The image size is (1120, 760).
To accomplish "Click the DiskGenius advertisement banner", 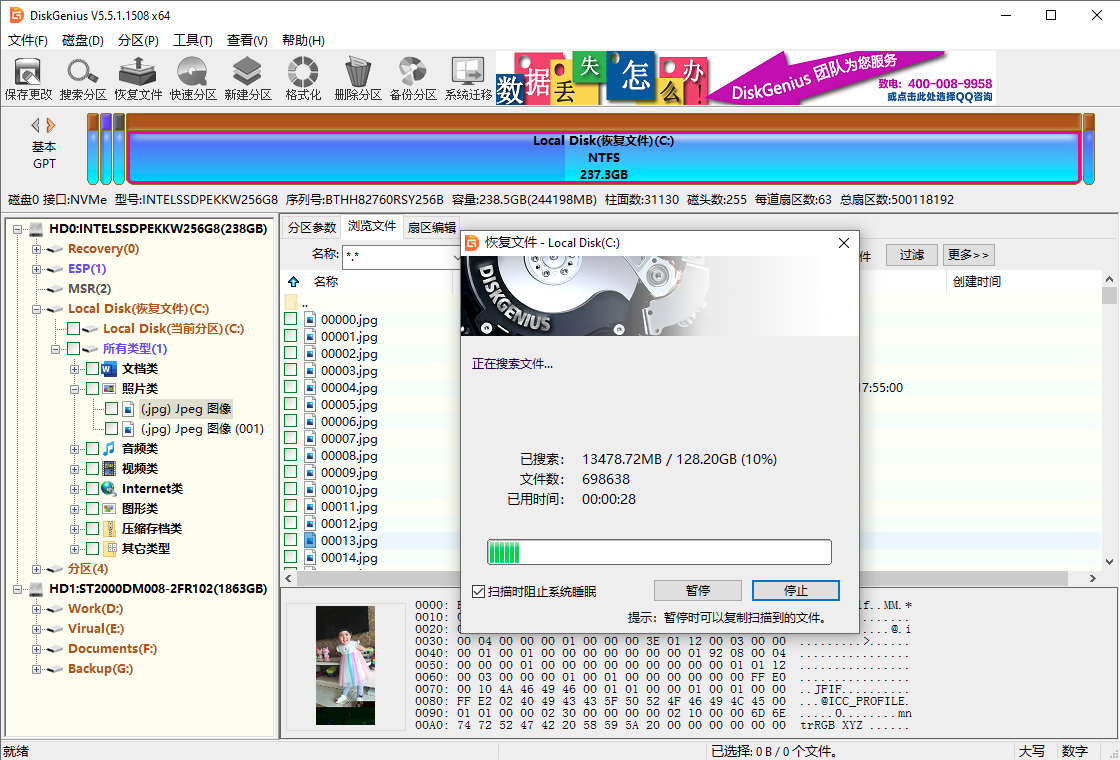I will click(745, 77).
